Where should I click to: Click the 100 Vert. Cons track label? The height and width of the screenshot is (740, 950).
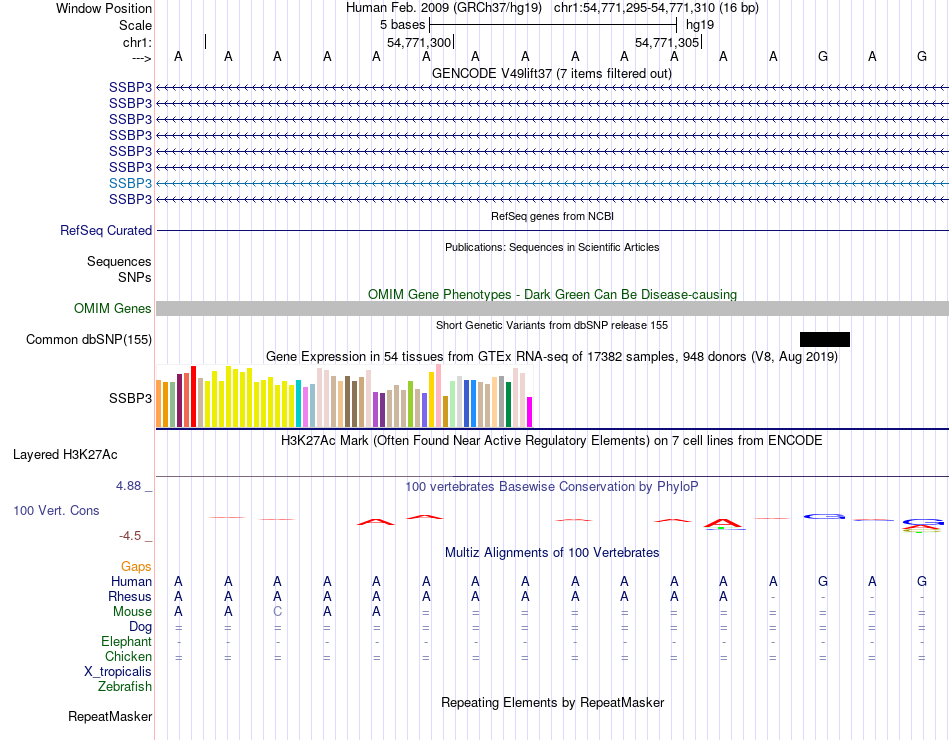pos(56,510)
